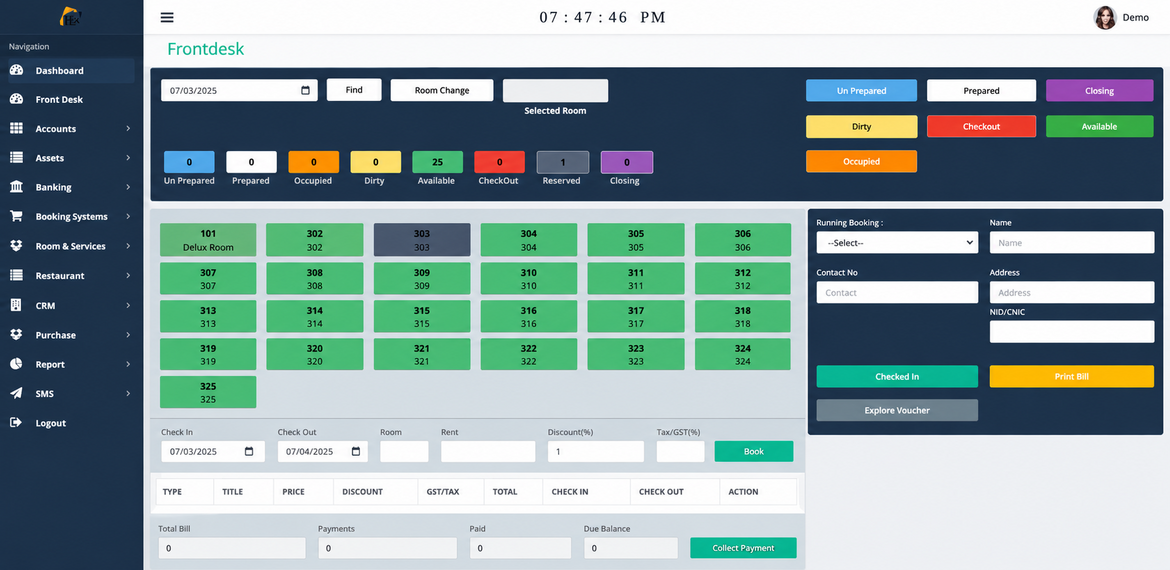Image resolution: width=1170 pixels, height=570 pixels.
Task: Expand the Restaurant submenu arrow
Action: (128, 276)
